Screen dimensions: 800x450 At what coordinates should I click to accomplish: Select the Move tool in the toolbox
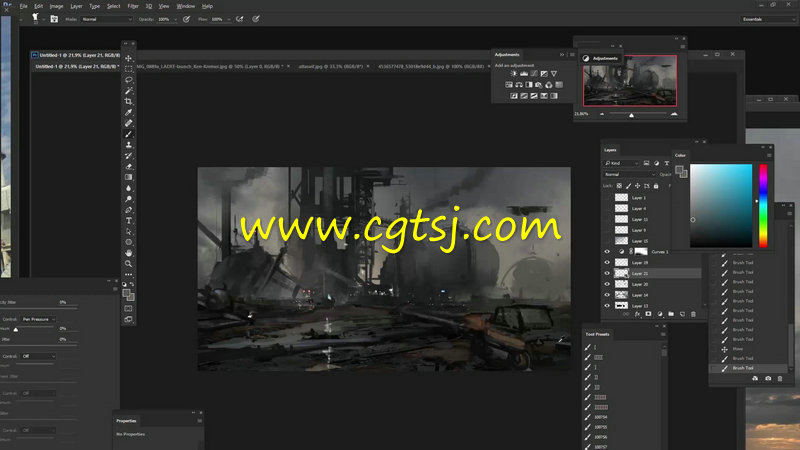pyautogui.click(x=129, y=58)
